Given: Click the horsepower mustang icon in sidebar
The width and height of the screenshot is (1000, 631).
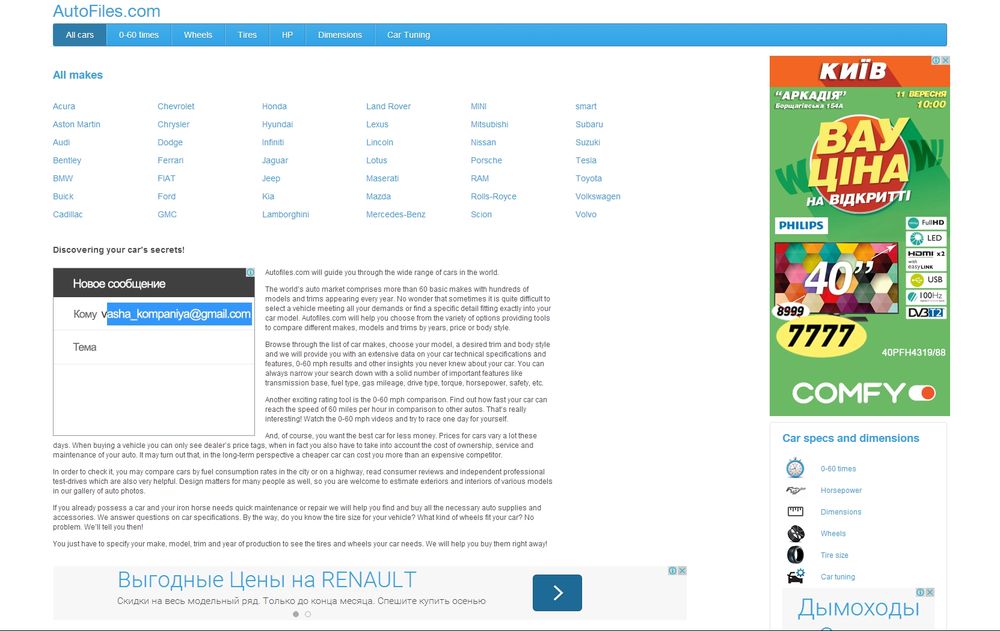Looking at the screenshot, I should pos(795,491).
